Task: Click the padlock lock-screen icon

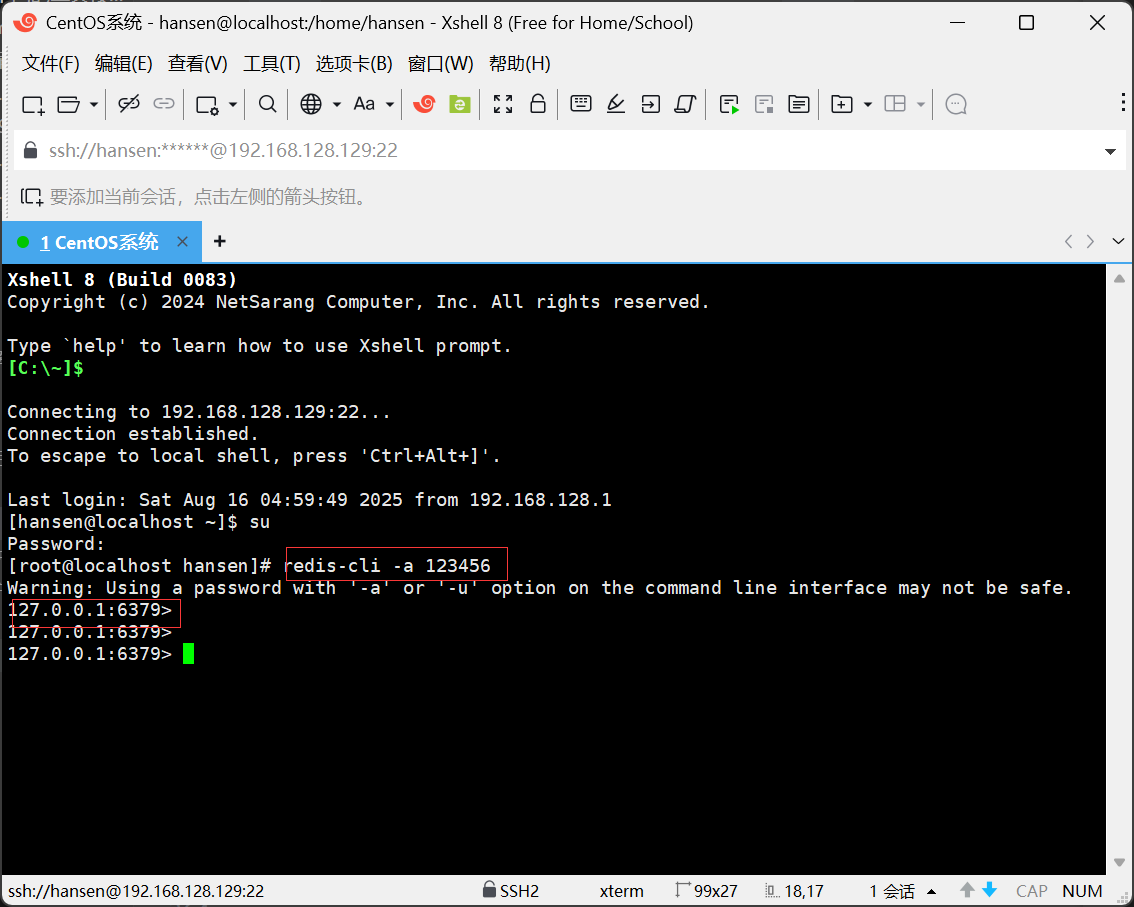Action: [x=537, y=104]
